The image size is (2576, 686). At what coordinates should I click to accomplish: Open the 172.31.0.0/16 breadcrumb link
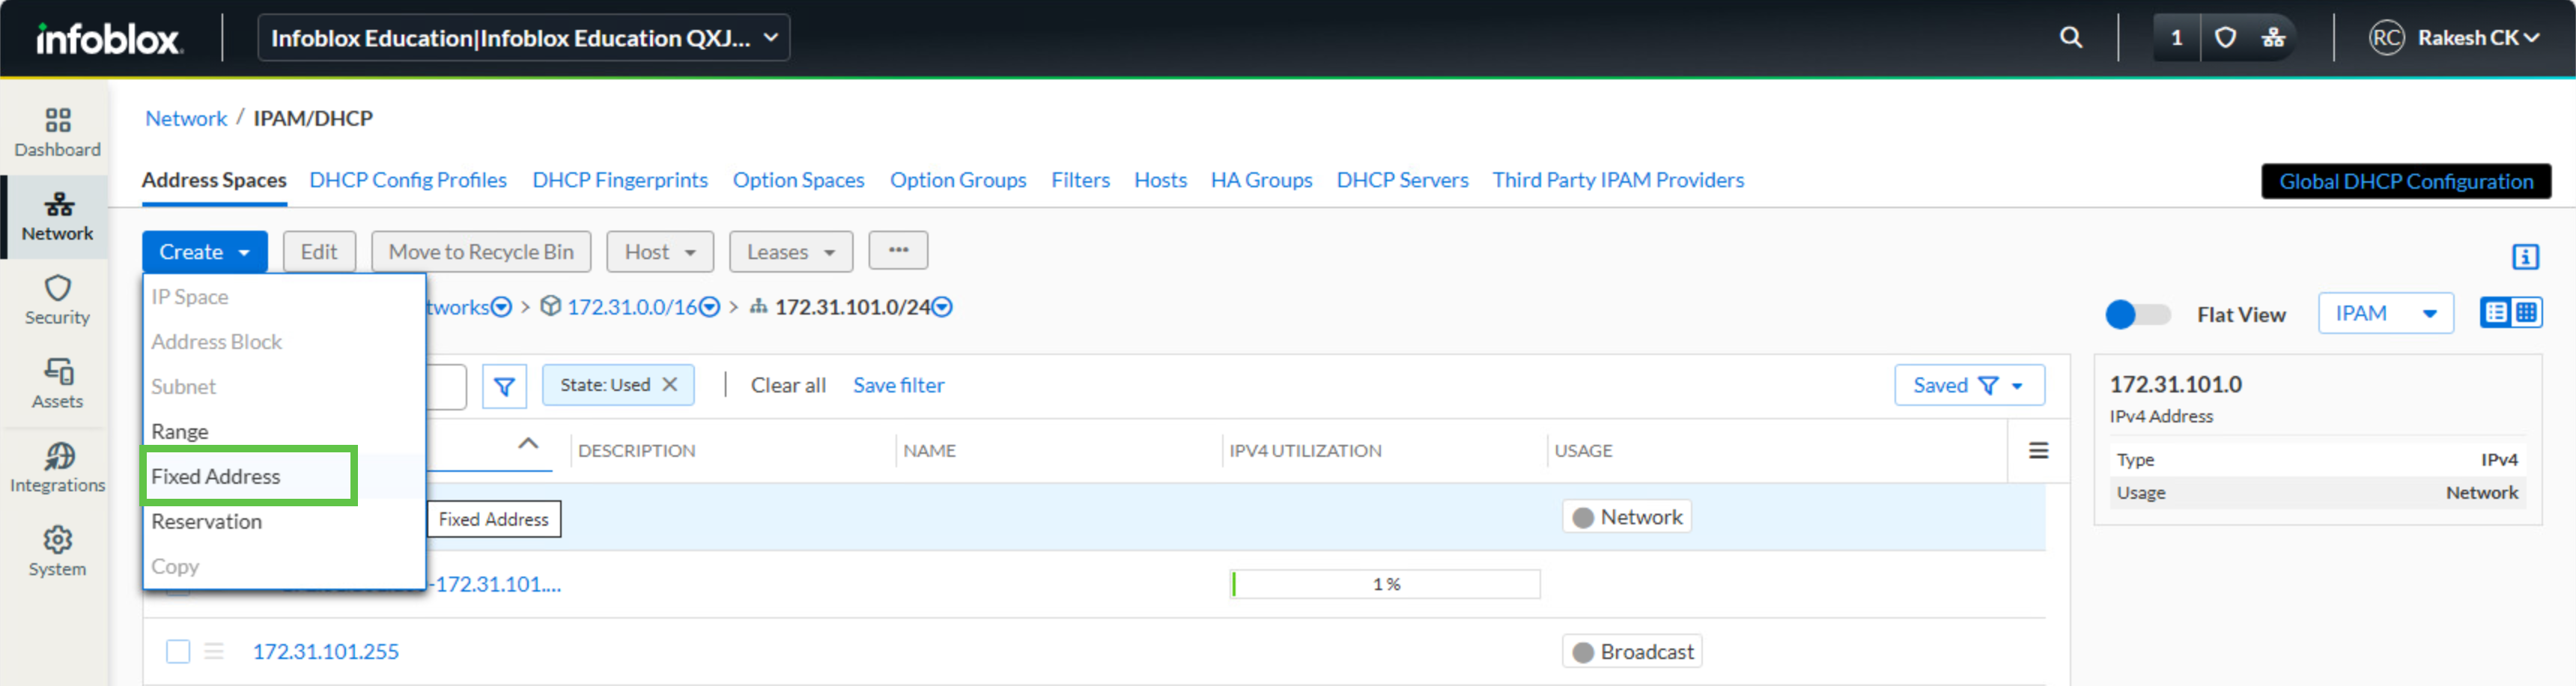click(632, 307)
